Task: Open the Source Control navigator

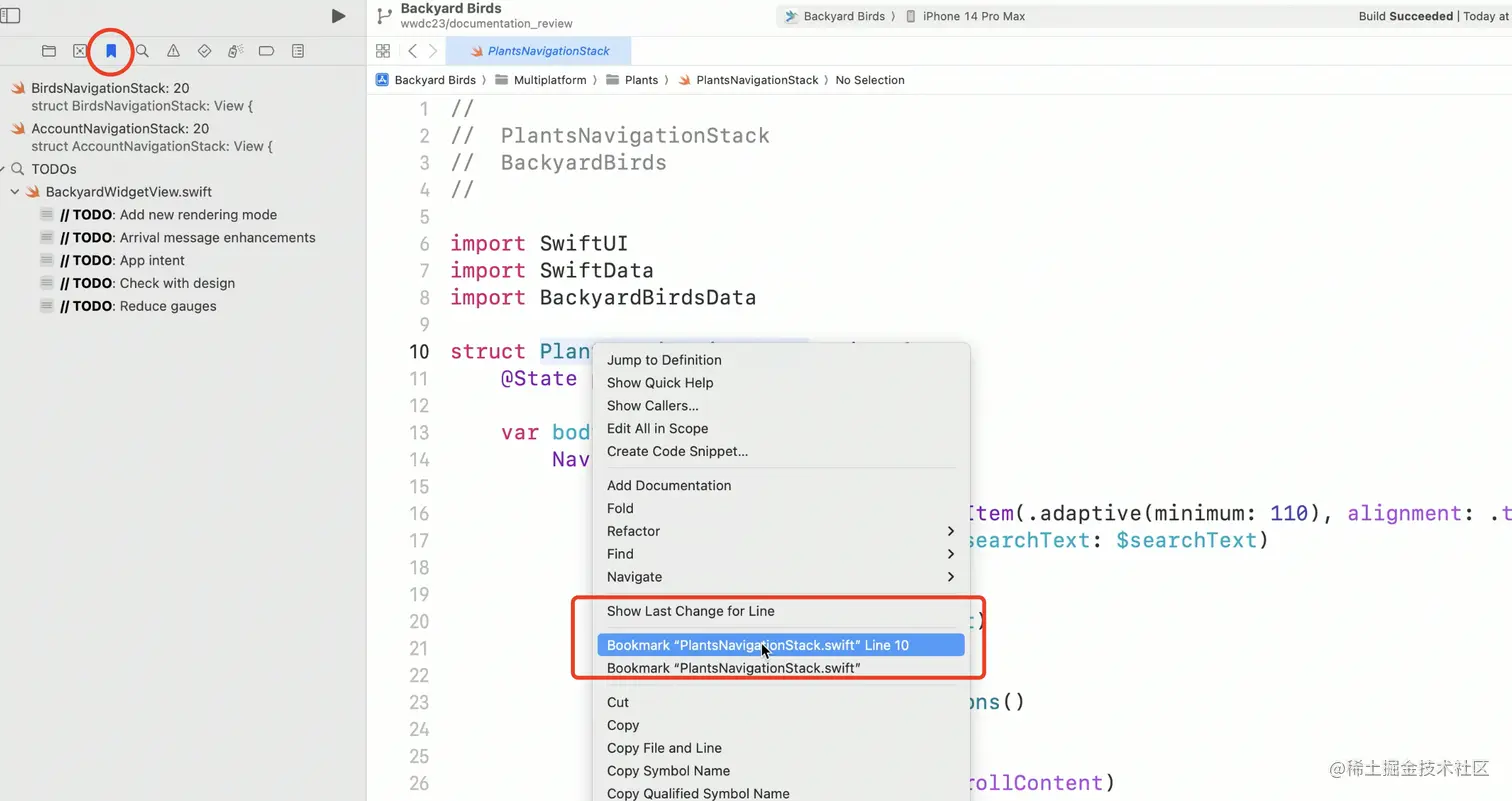Action: pyautogui.click(x=80, y=51)
